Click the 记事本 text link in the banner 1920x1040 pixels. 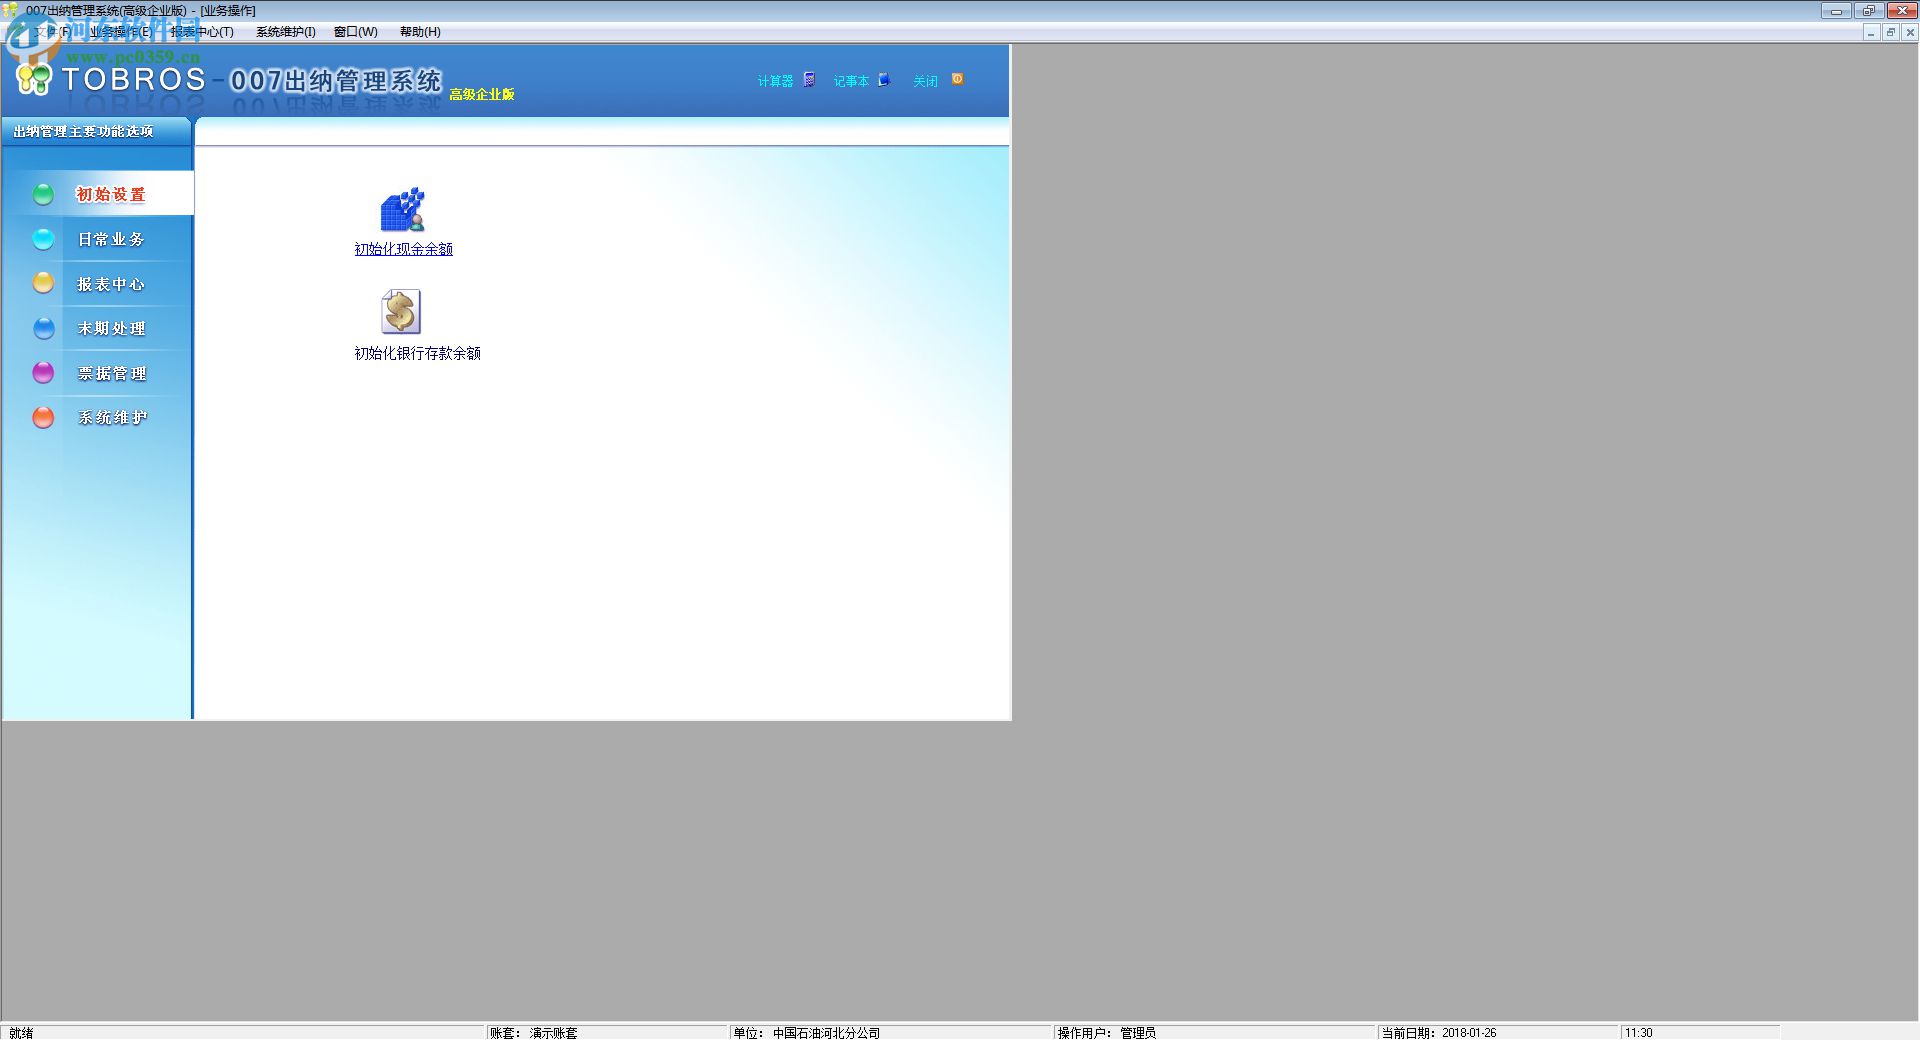851,81
